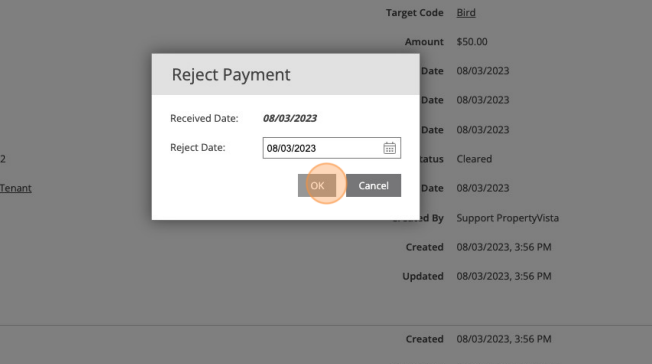Click the gray header bar of the dialog
Screen dimensions: 652x364
286,74
